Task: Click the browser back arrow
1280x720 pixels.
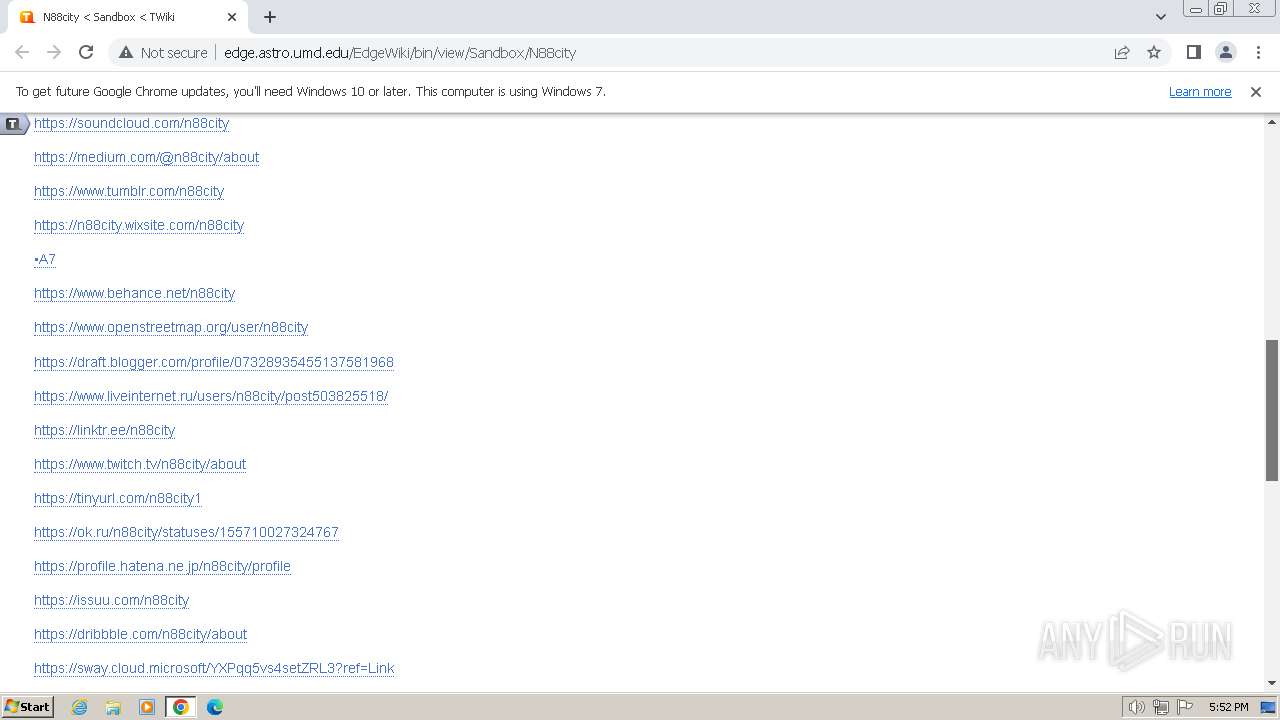Action: (x=22, y=52)
